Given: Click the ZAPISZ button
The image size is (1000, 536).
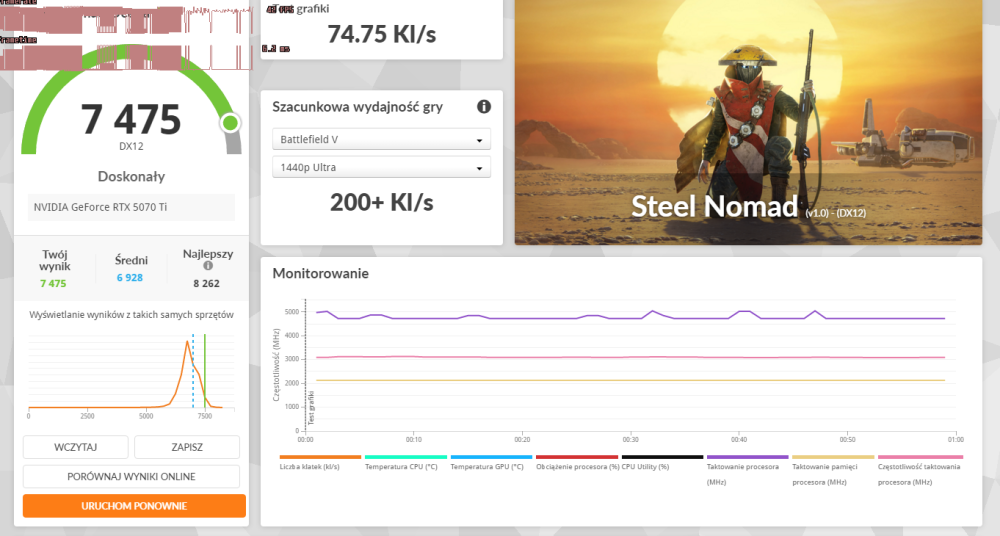Looking at the screenshot, I should tap(187, 447).
